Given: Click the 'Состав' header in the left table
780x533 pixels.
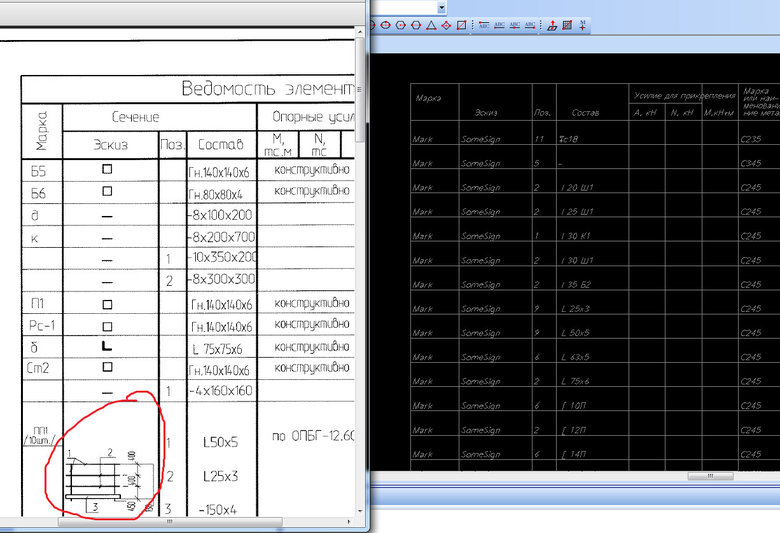Looking at the screenshot, I should point(221,145).
